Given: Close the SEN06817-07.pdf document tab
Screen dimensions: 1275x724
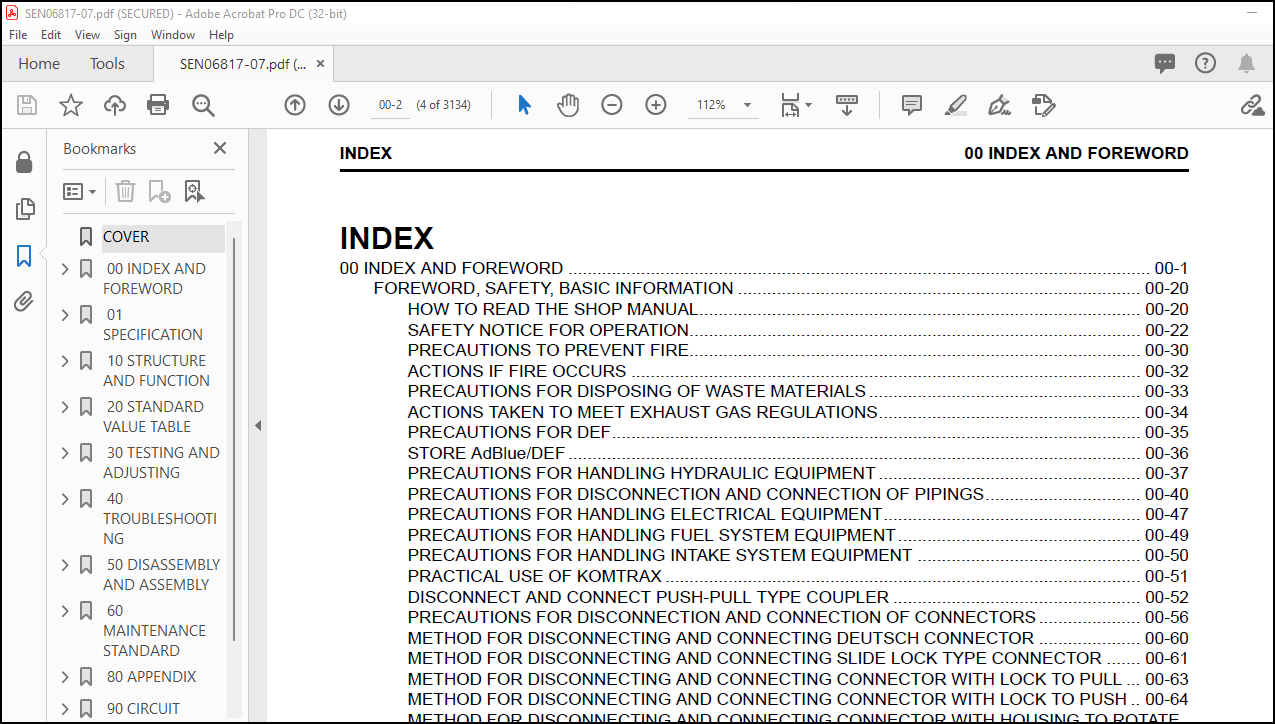Looking at the screenshot, I should (321, 63).
